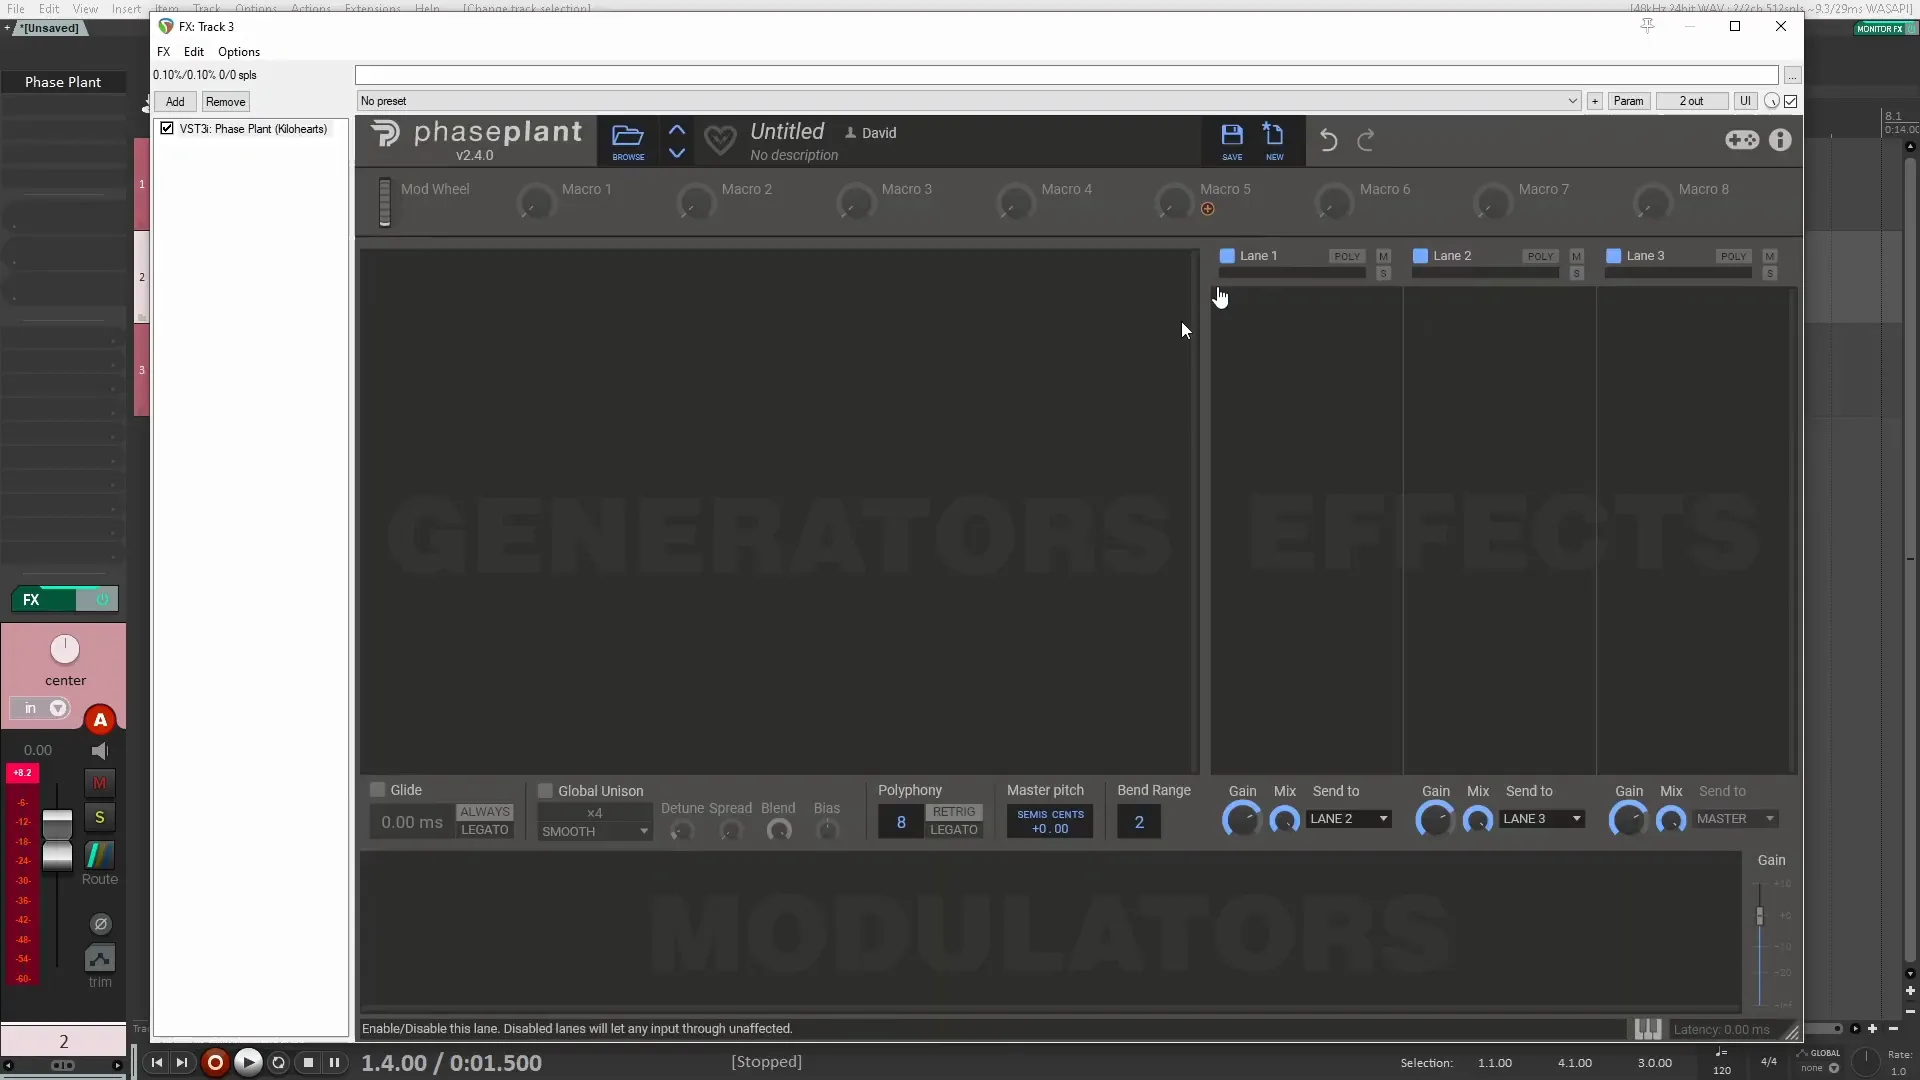Open the FX menu in FX window
The width and height of the screenshot is (1920, 1080).
(x=163, y=52)
